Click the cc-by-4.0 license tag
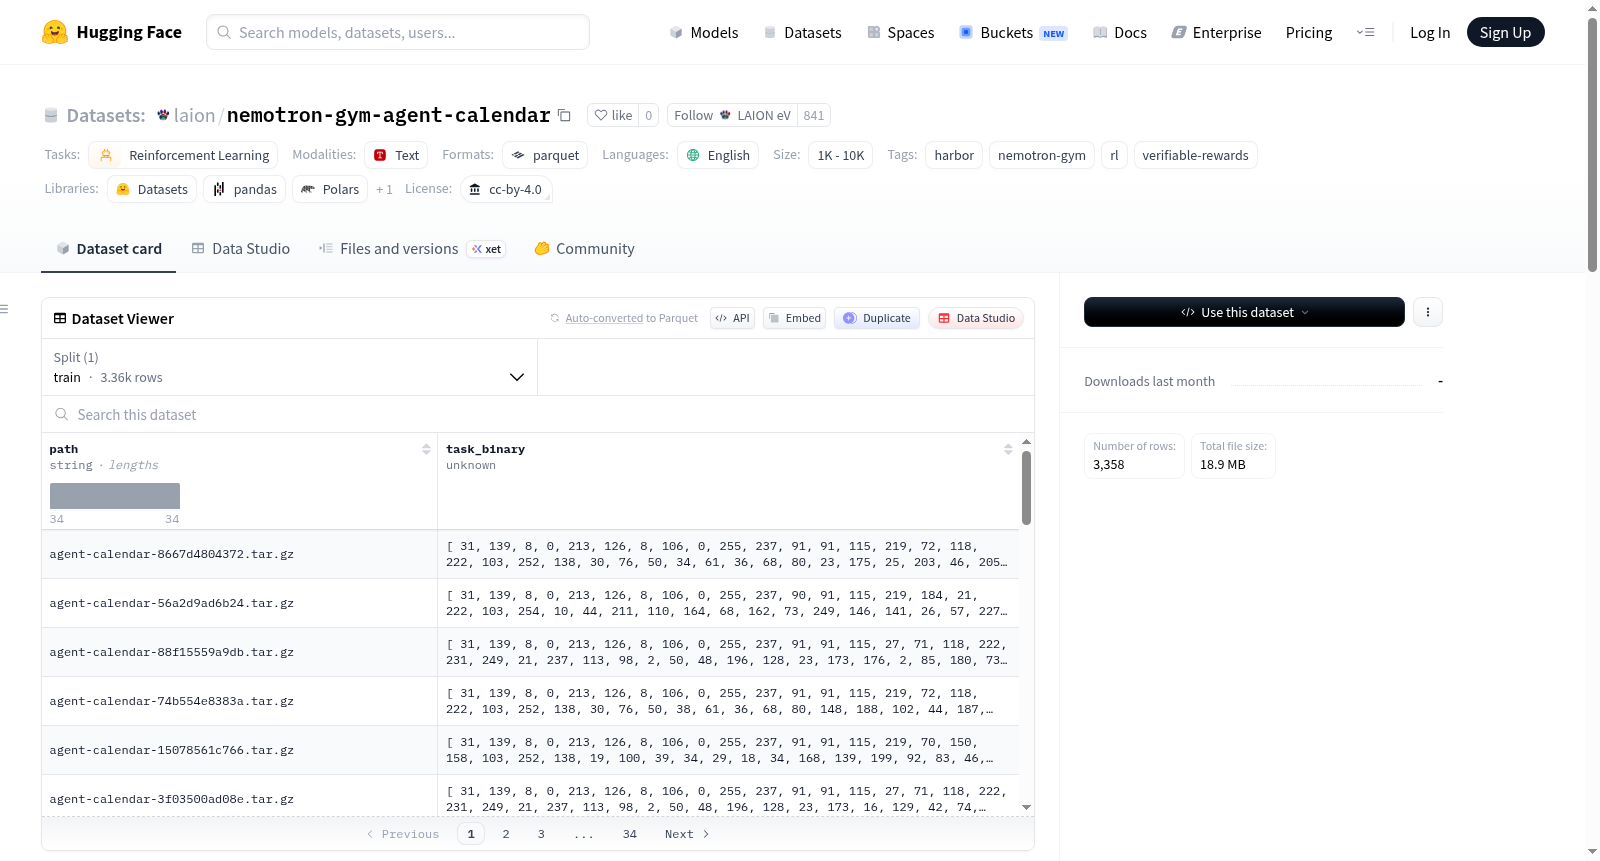 tap(506, 189)
